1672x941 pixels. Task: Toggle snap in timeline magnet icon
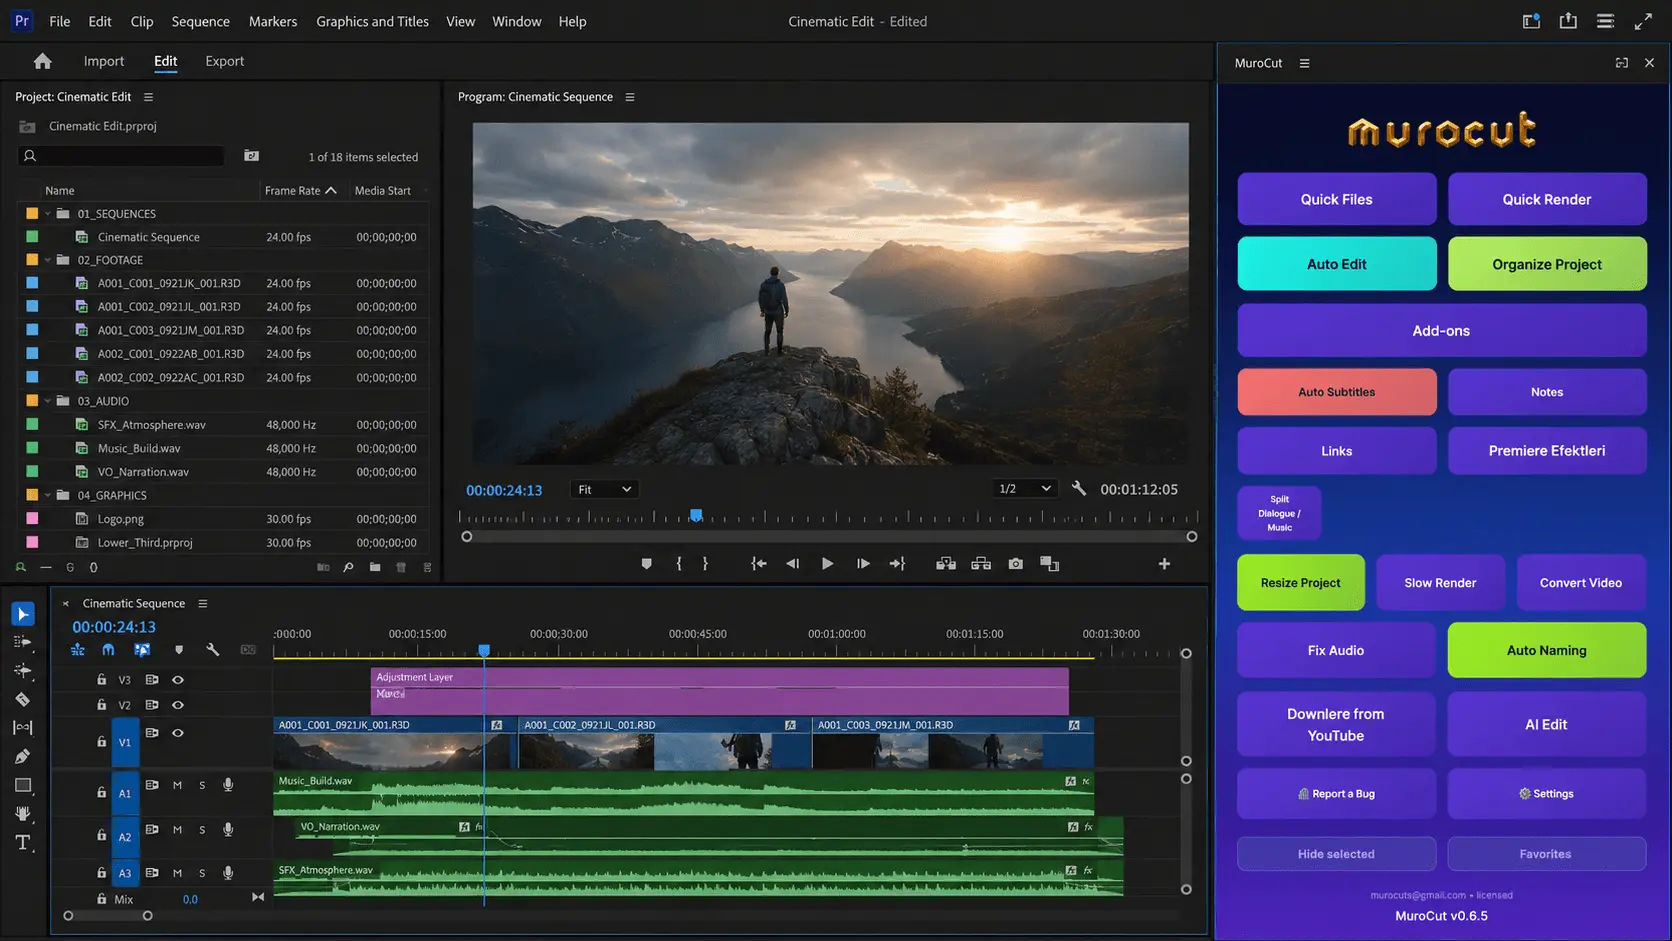[x=108, y=650]
